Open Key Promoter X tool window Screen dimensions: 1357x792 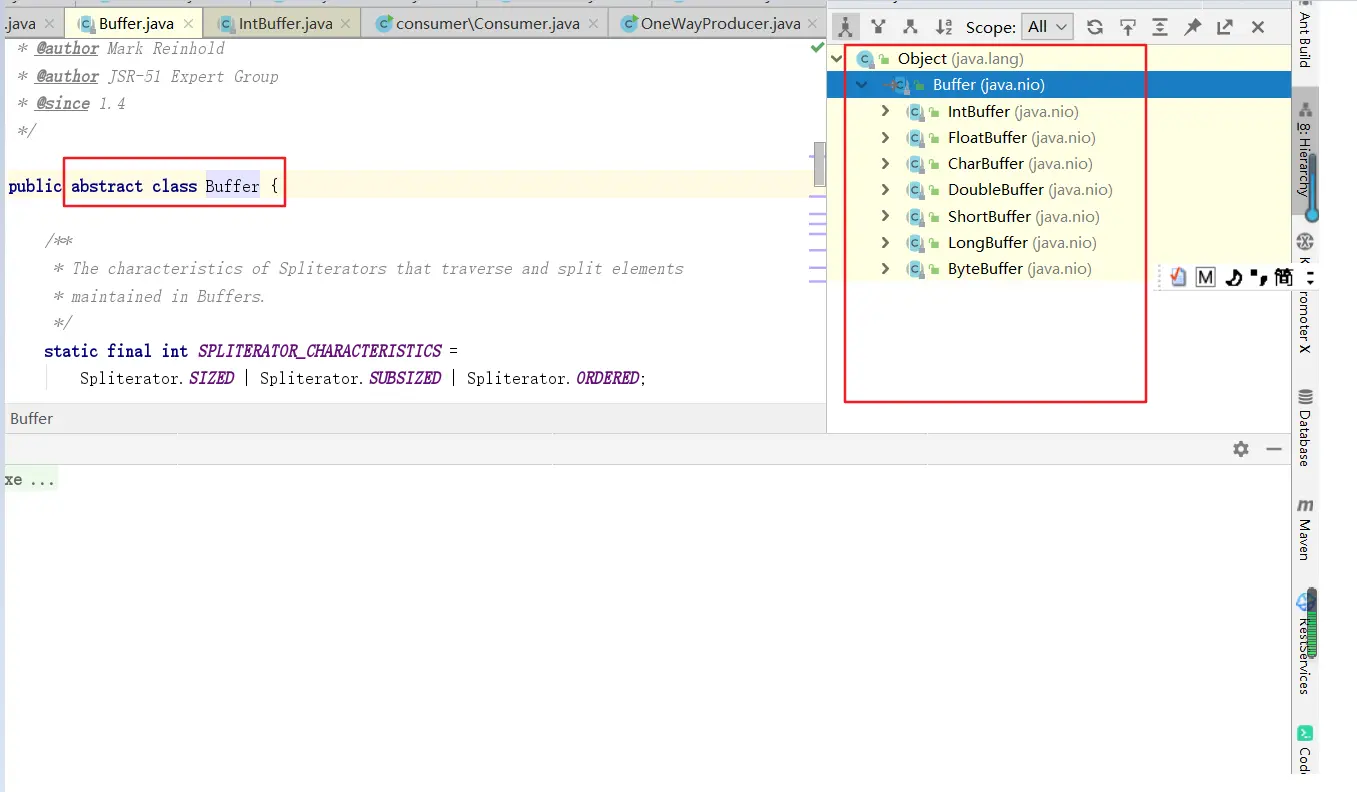(x=1304, y=294)
